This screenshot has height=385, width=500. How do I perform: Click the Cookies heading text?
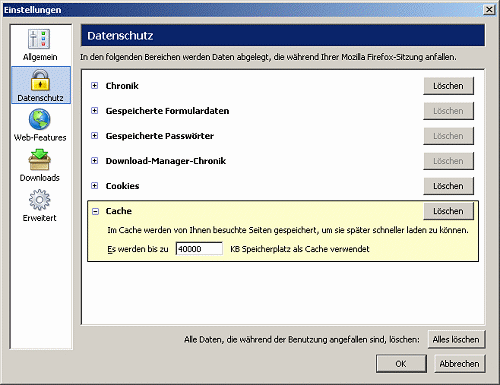(x=122, y=186)
